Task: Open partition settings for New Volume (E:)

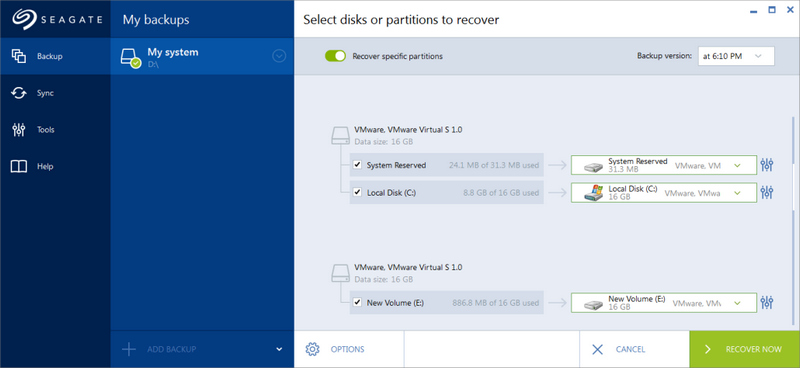Action: [767, 303]
